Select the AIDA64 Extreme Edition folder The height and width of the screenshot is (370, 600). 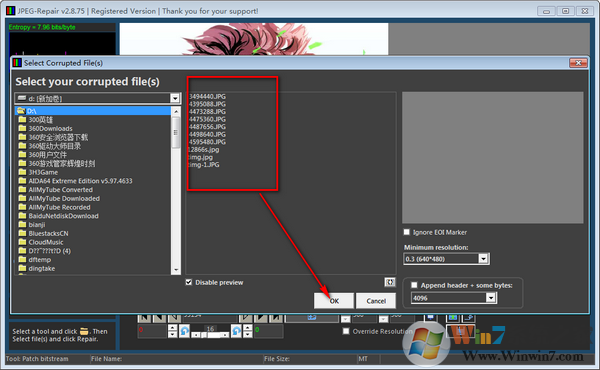(80, 181)
